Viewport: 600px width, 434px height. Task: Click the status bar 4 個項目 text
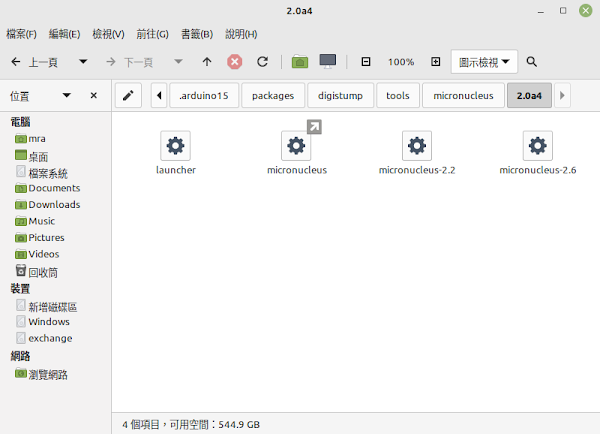click(x=141, y=424)
